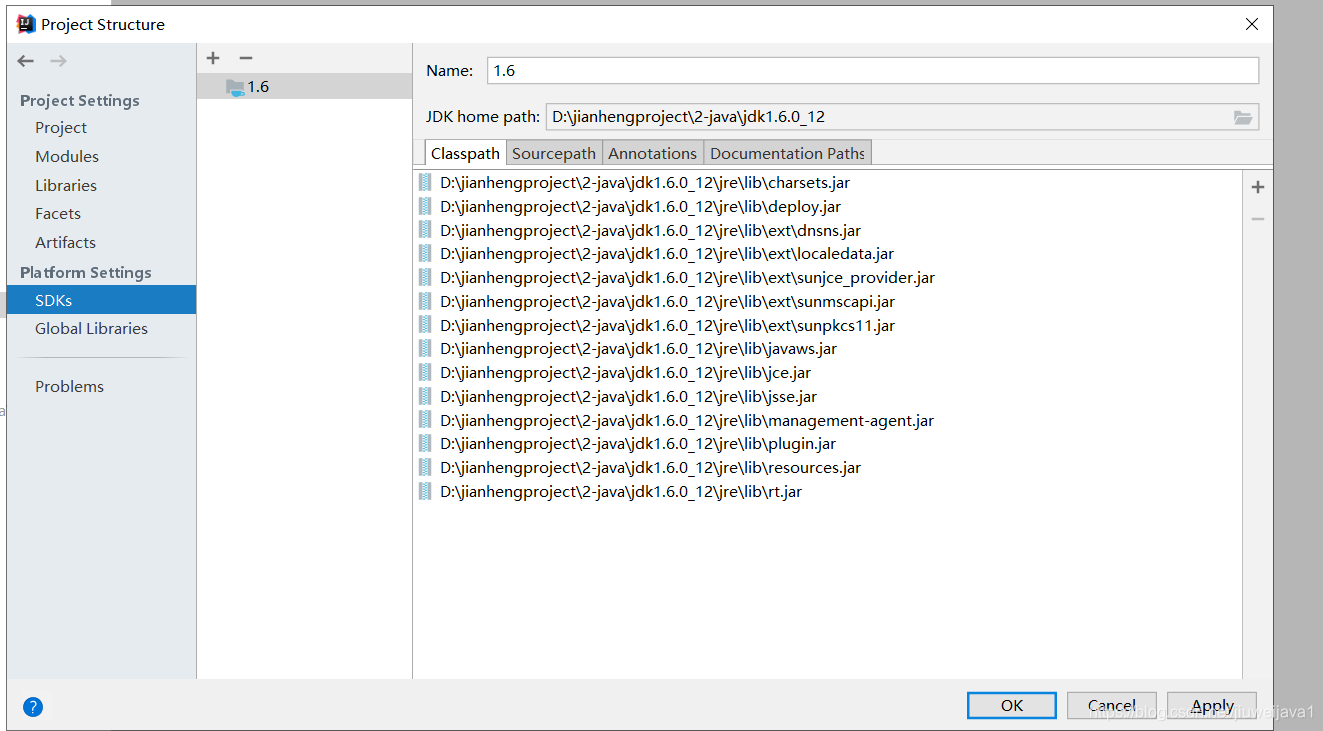Open Modules settings in sidebar
The height and width of the screenshot is (731, 1323).
click(67, 157)
